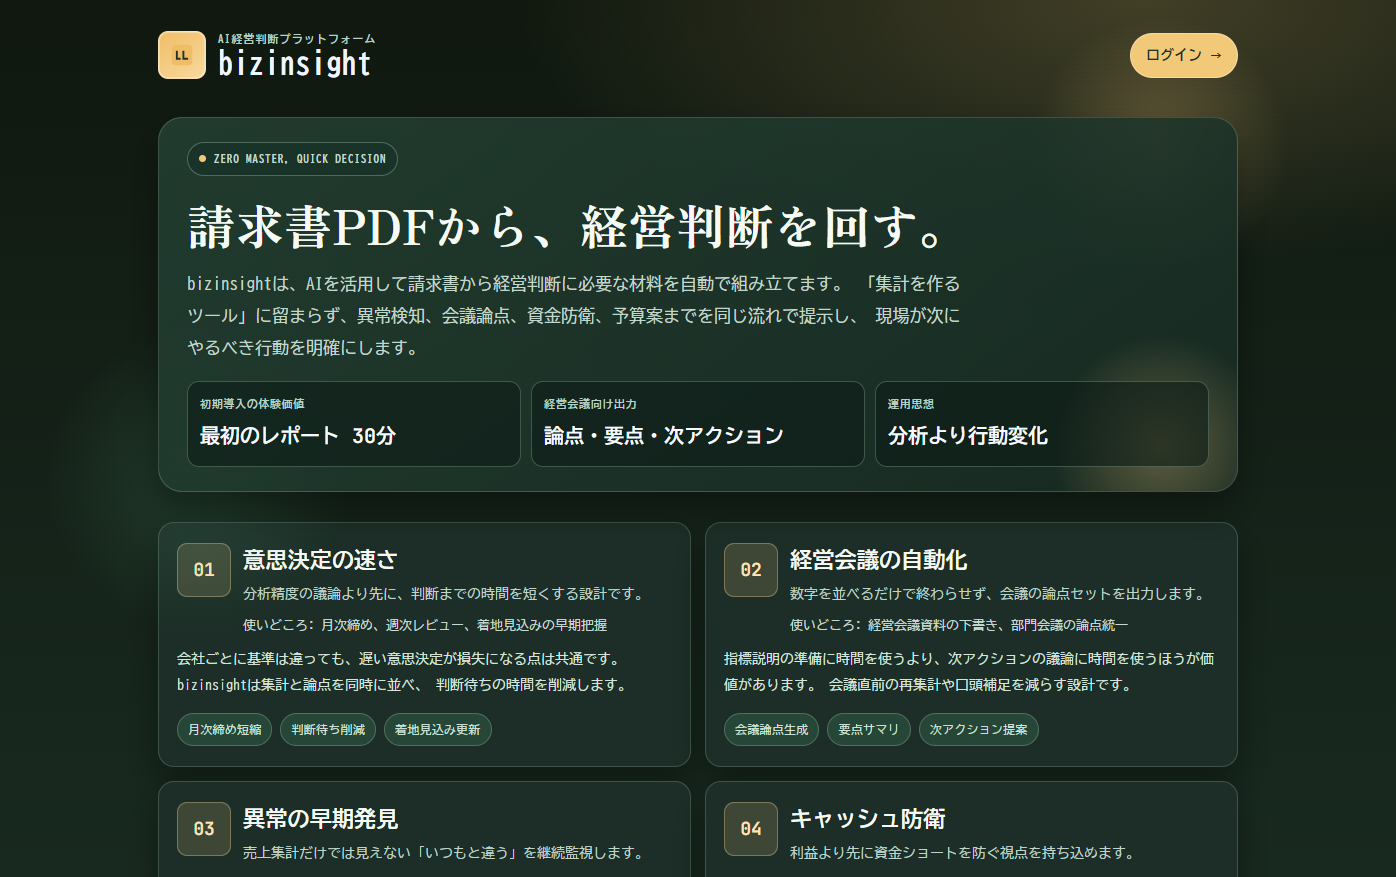Click the ZERO MASTER, QUICK DECISION badge
This screenshot has height=877, width=1396.
(292, 159)
